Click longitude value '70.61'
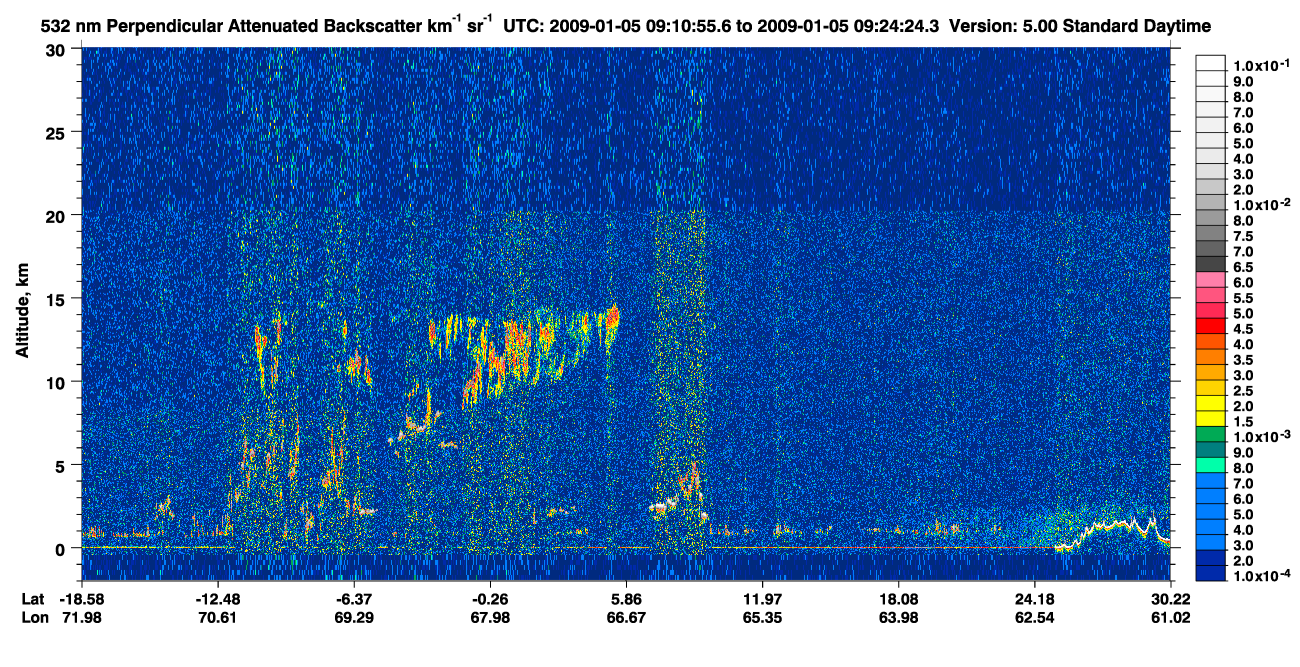 (218, 618)
